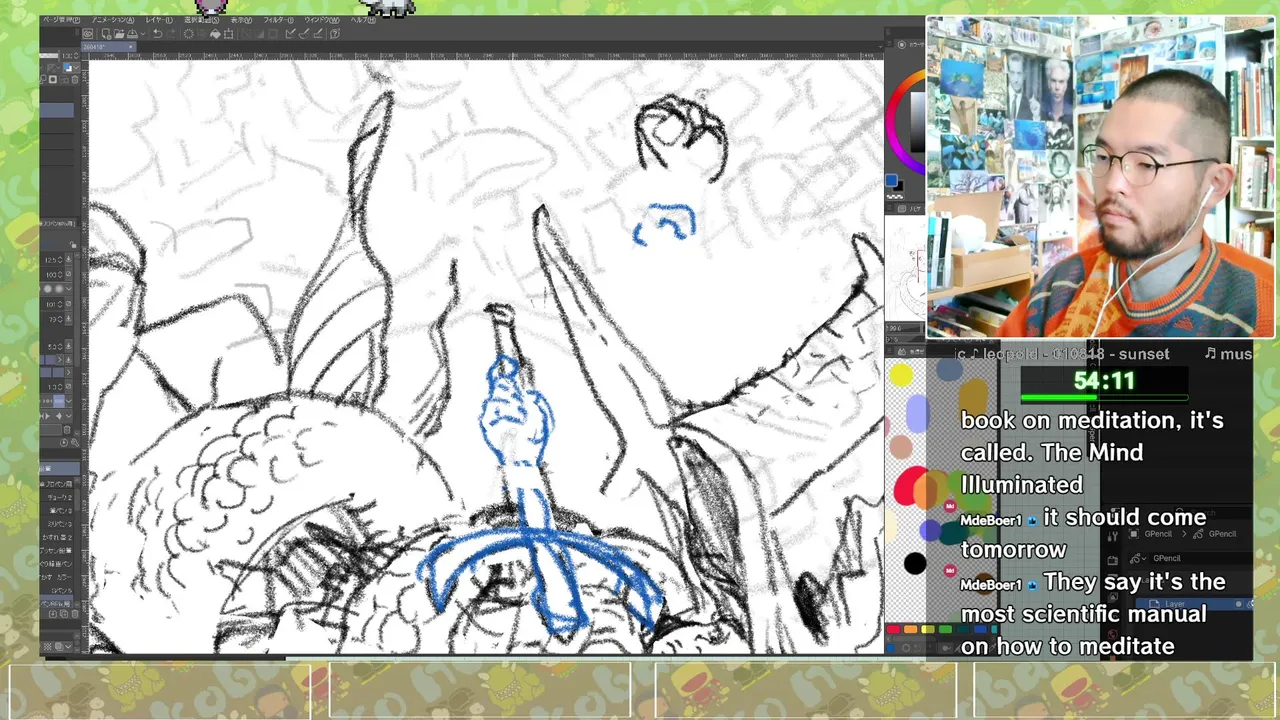Viewport: 1280px width, 720px height.
Task: Click the Clear layer toolbar icon
Action: click(x=189, y=34)
